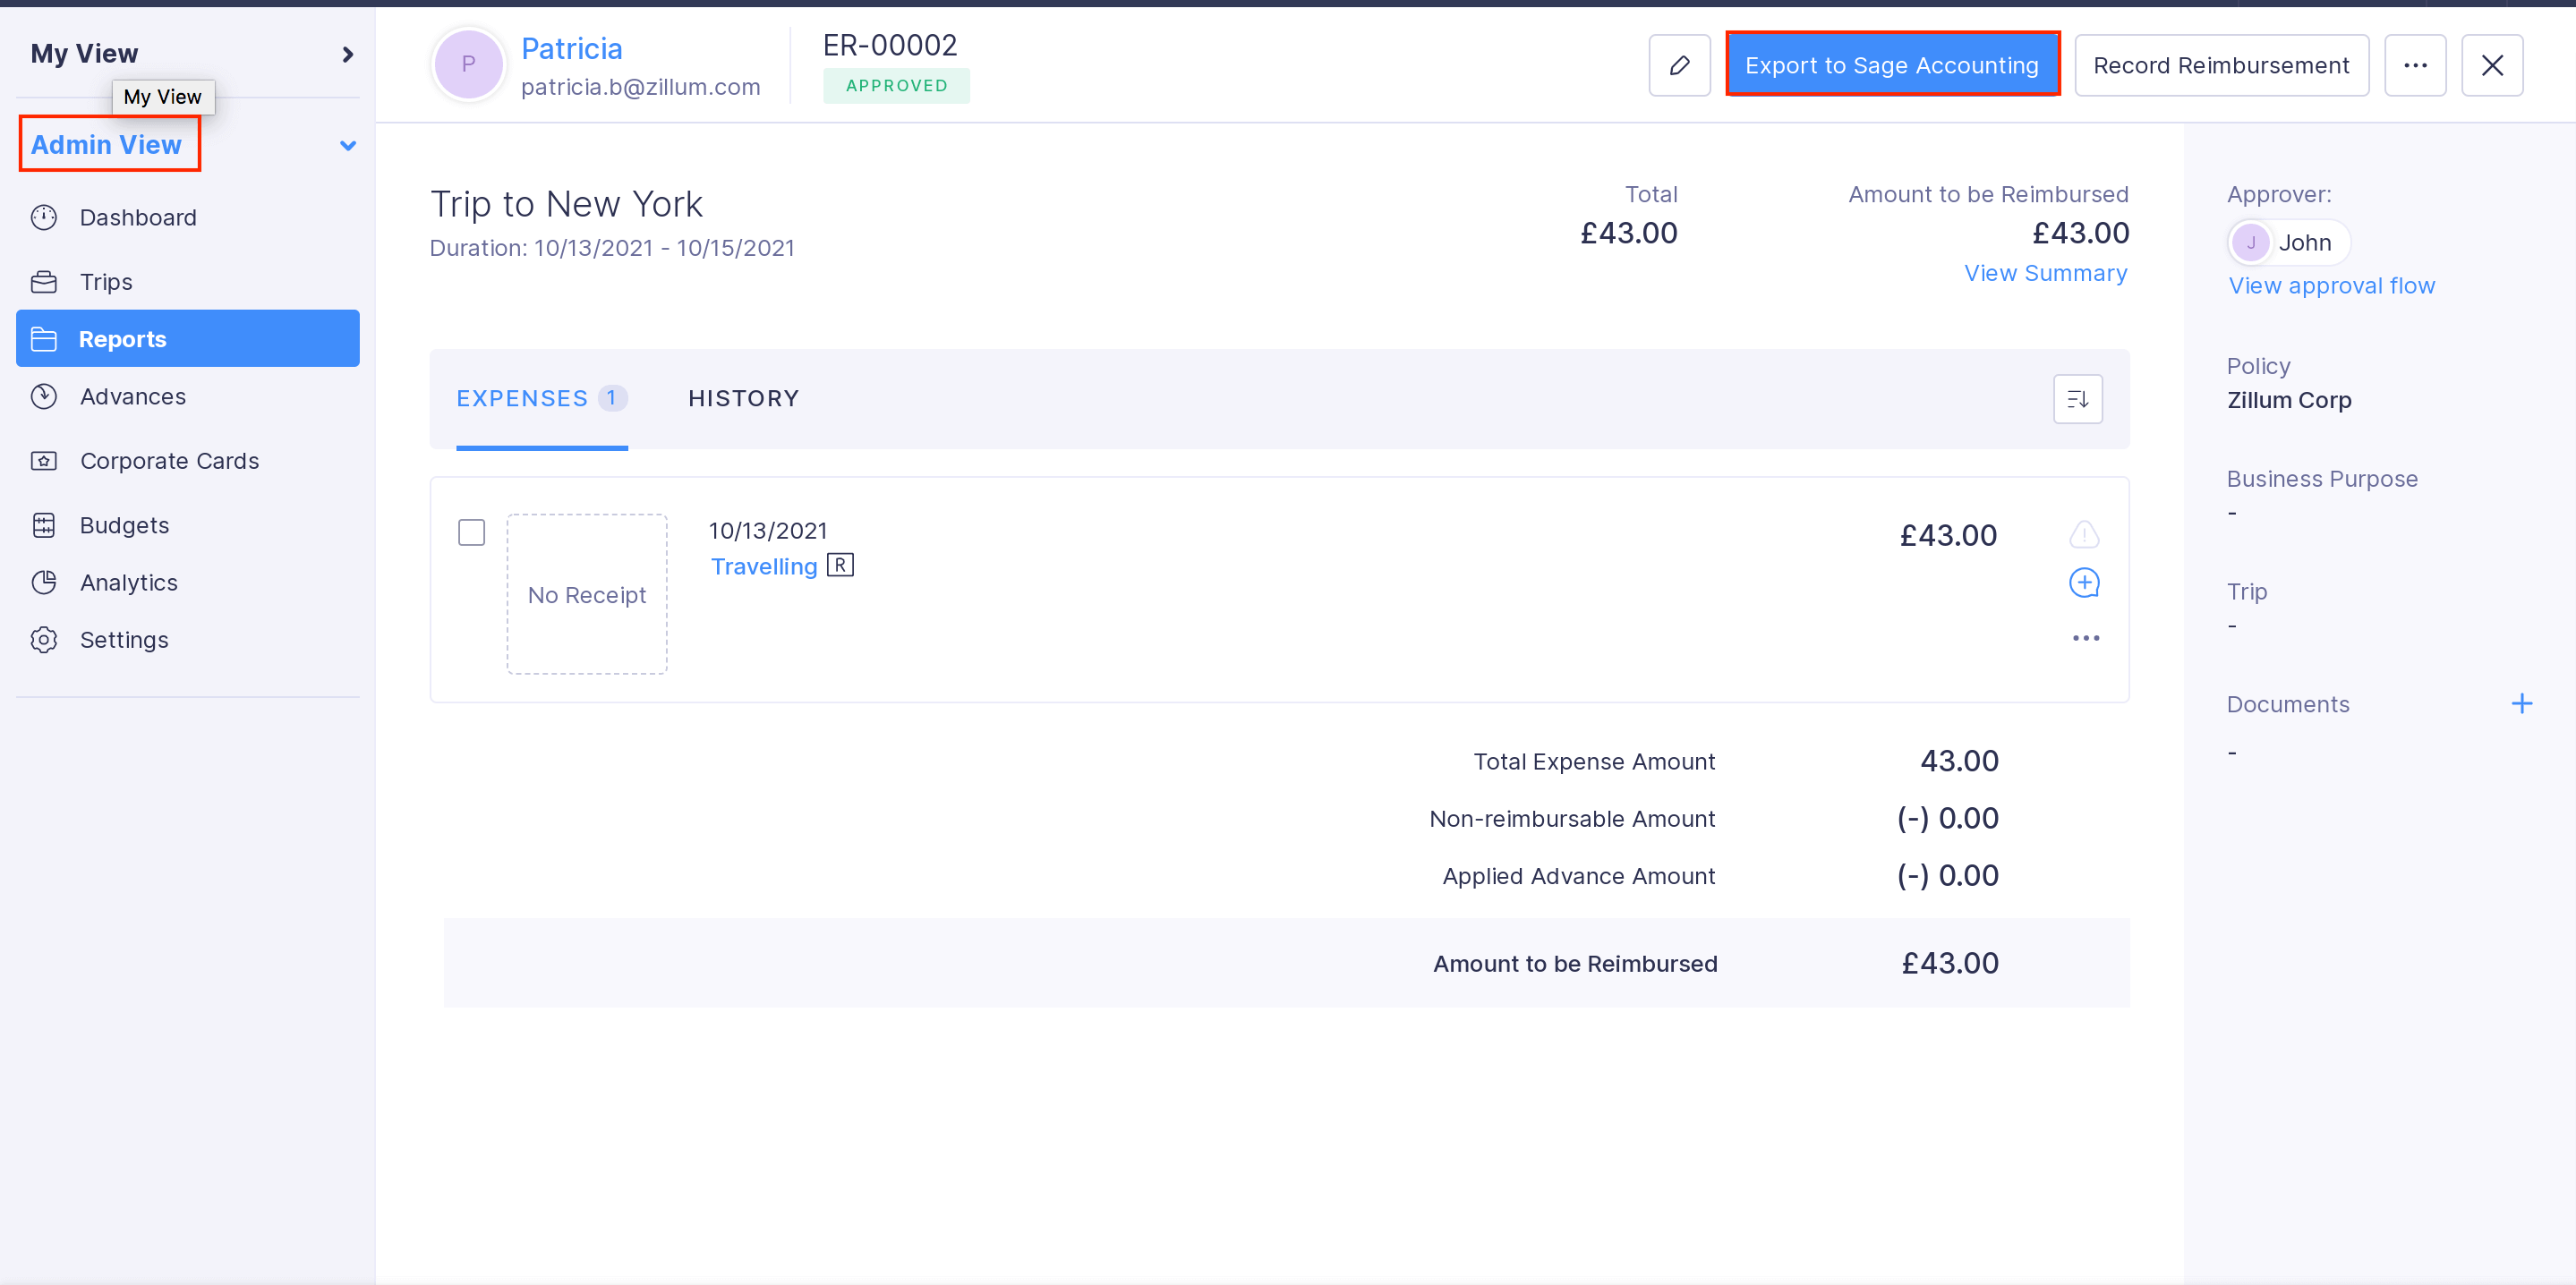Open the expense row ellipsis menu
Viewport: 2576px width, 1285px height.
(2085, 637)
